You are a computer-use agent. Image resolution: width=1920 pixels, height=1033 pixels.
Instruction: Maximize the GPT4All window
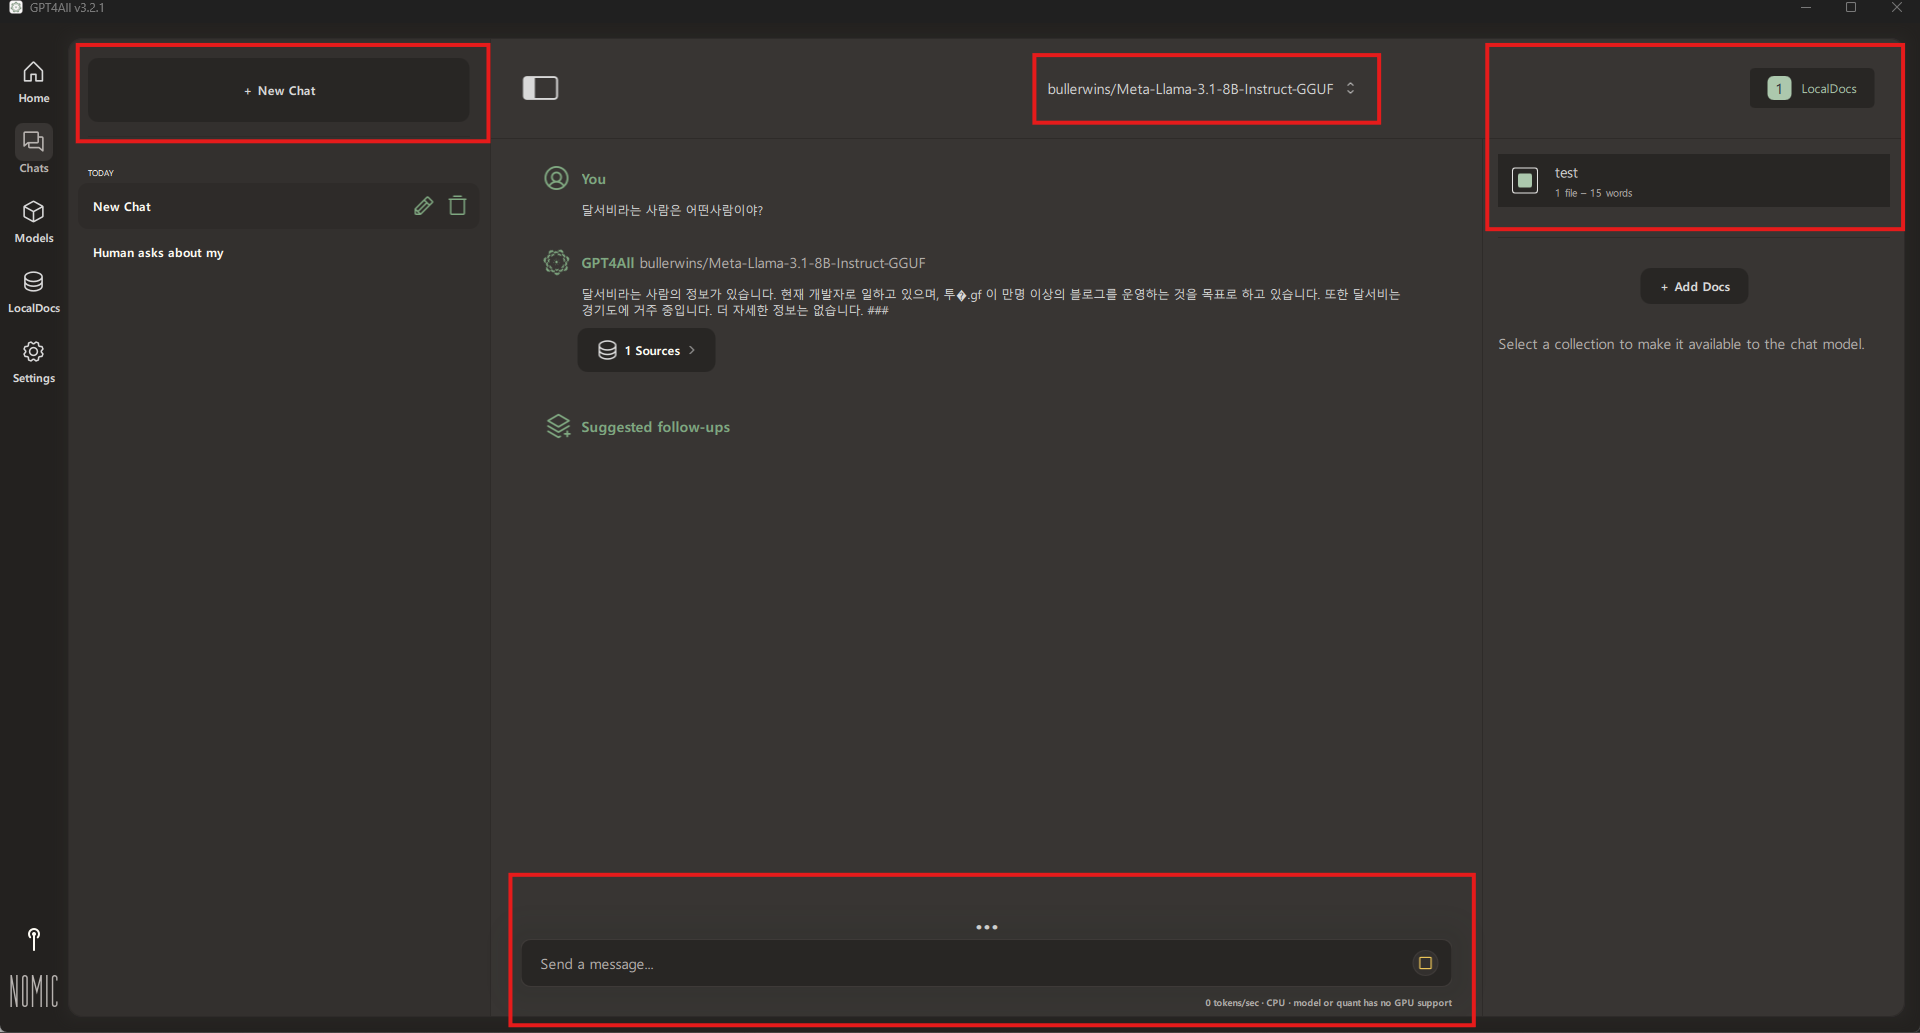pos(1851,8)
